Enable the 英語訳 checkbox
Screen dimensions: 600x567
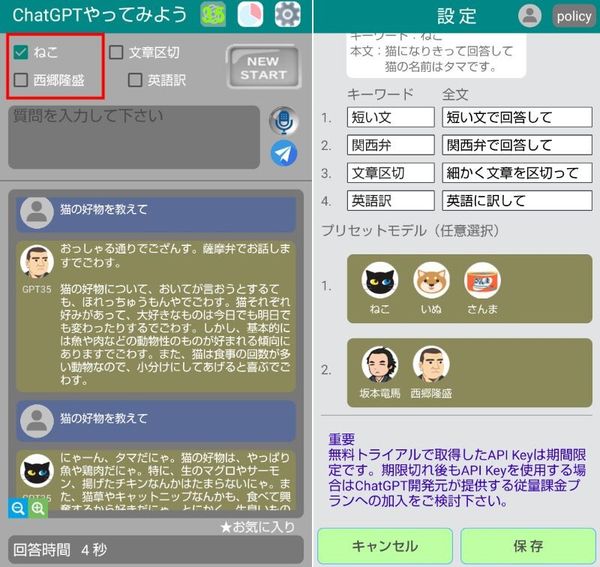[x=135, y=80]
